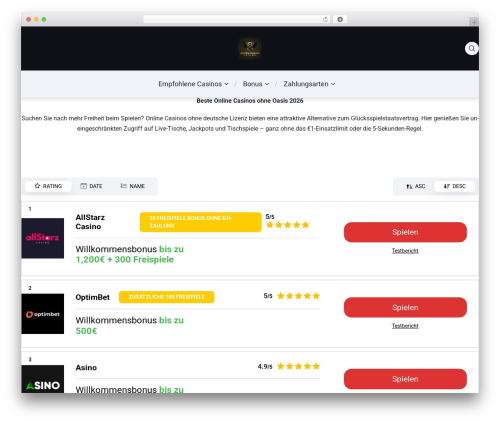Select DESC sort order

(455, 186)
